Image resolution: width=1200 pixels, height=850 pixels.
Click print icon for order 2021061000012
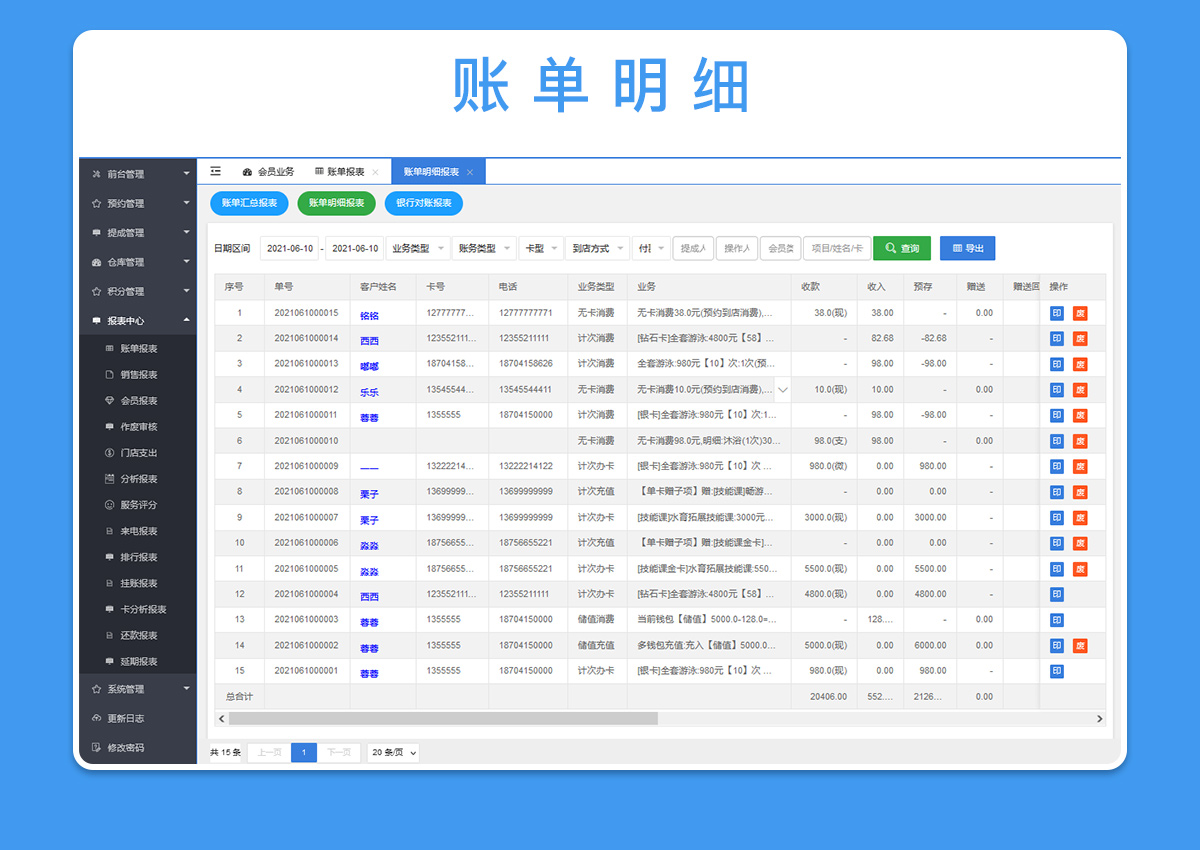pos(1057,390)
